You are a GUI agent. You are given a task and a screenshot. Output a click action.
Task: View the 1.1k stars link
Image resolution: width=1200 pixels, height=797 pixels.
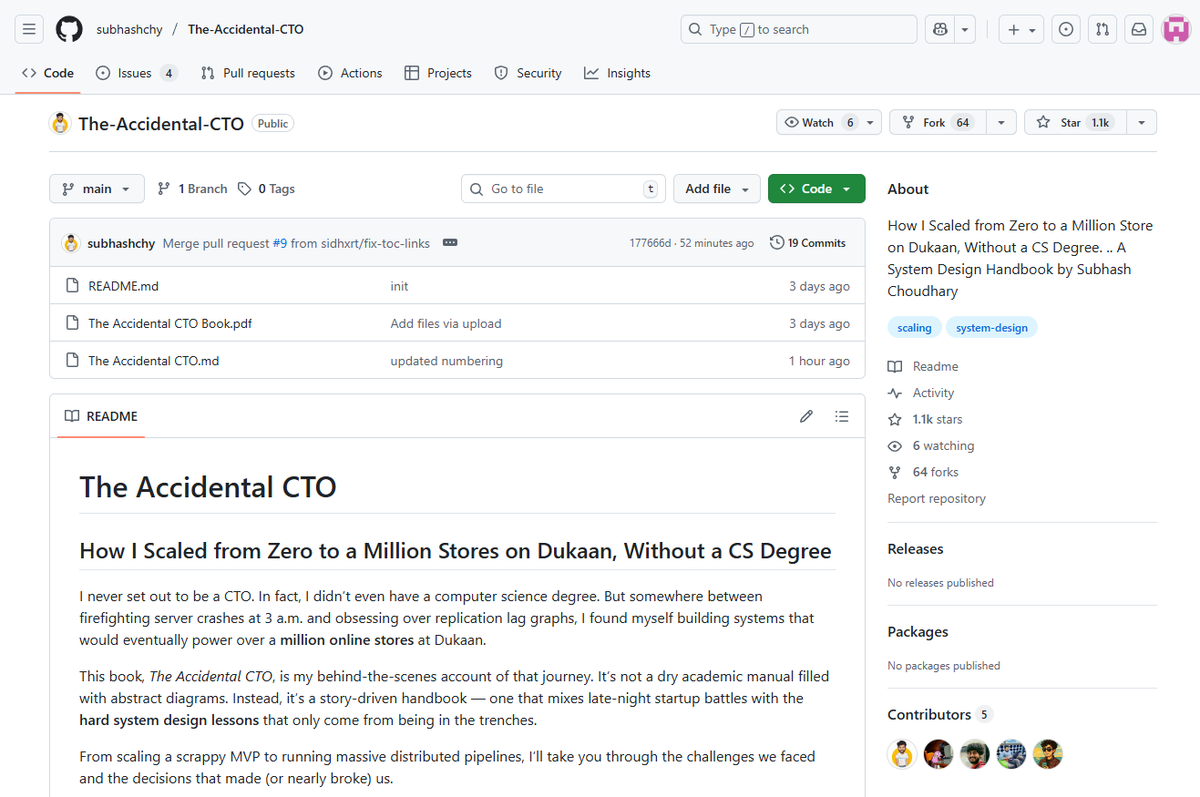click(925, 420)
